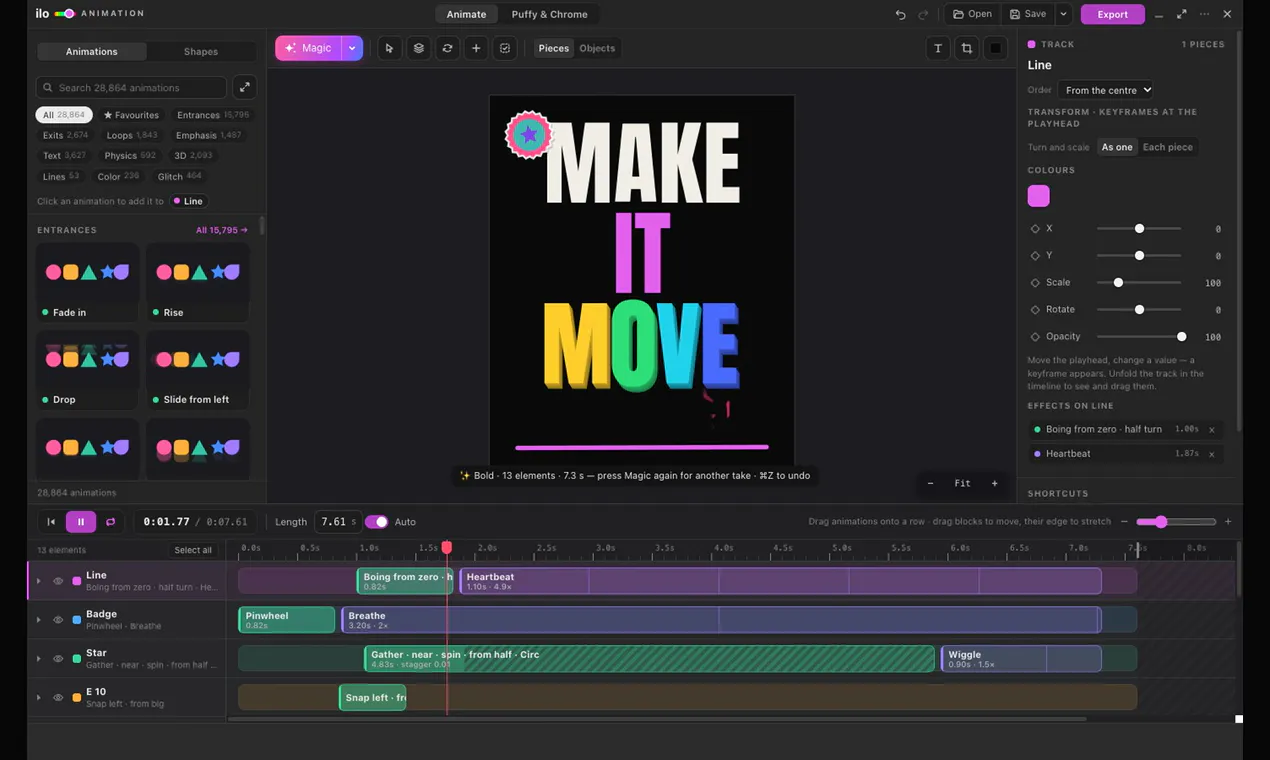The height and width of the screenshot is (760, 1270).
Task: Select the Text tool icon above the canvas
Action: pos(938,48)
